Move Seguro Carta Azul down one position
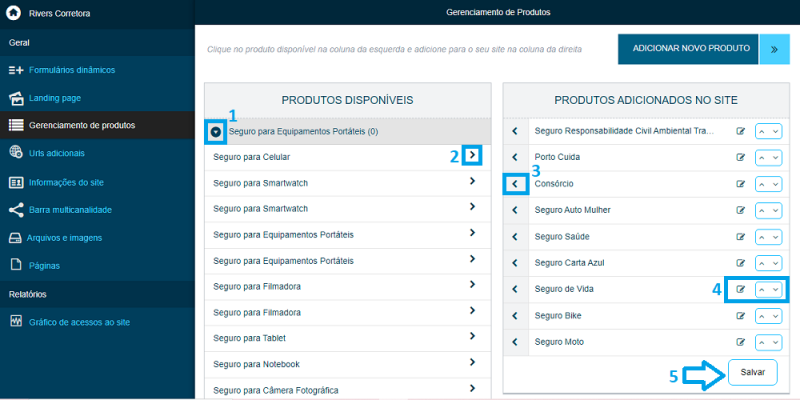 [776, 264]
